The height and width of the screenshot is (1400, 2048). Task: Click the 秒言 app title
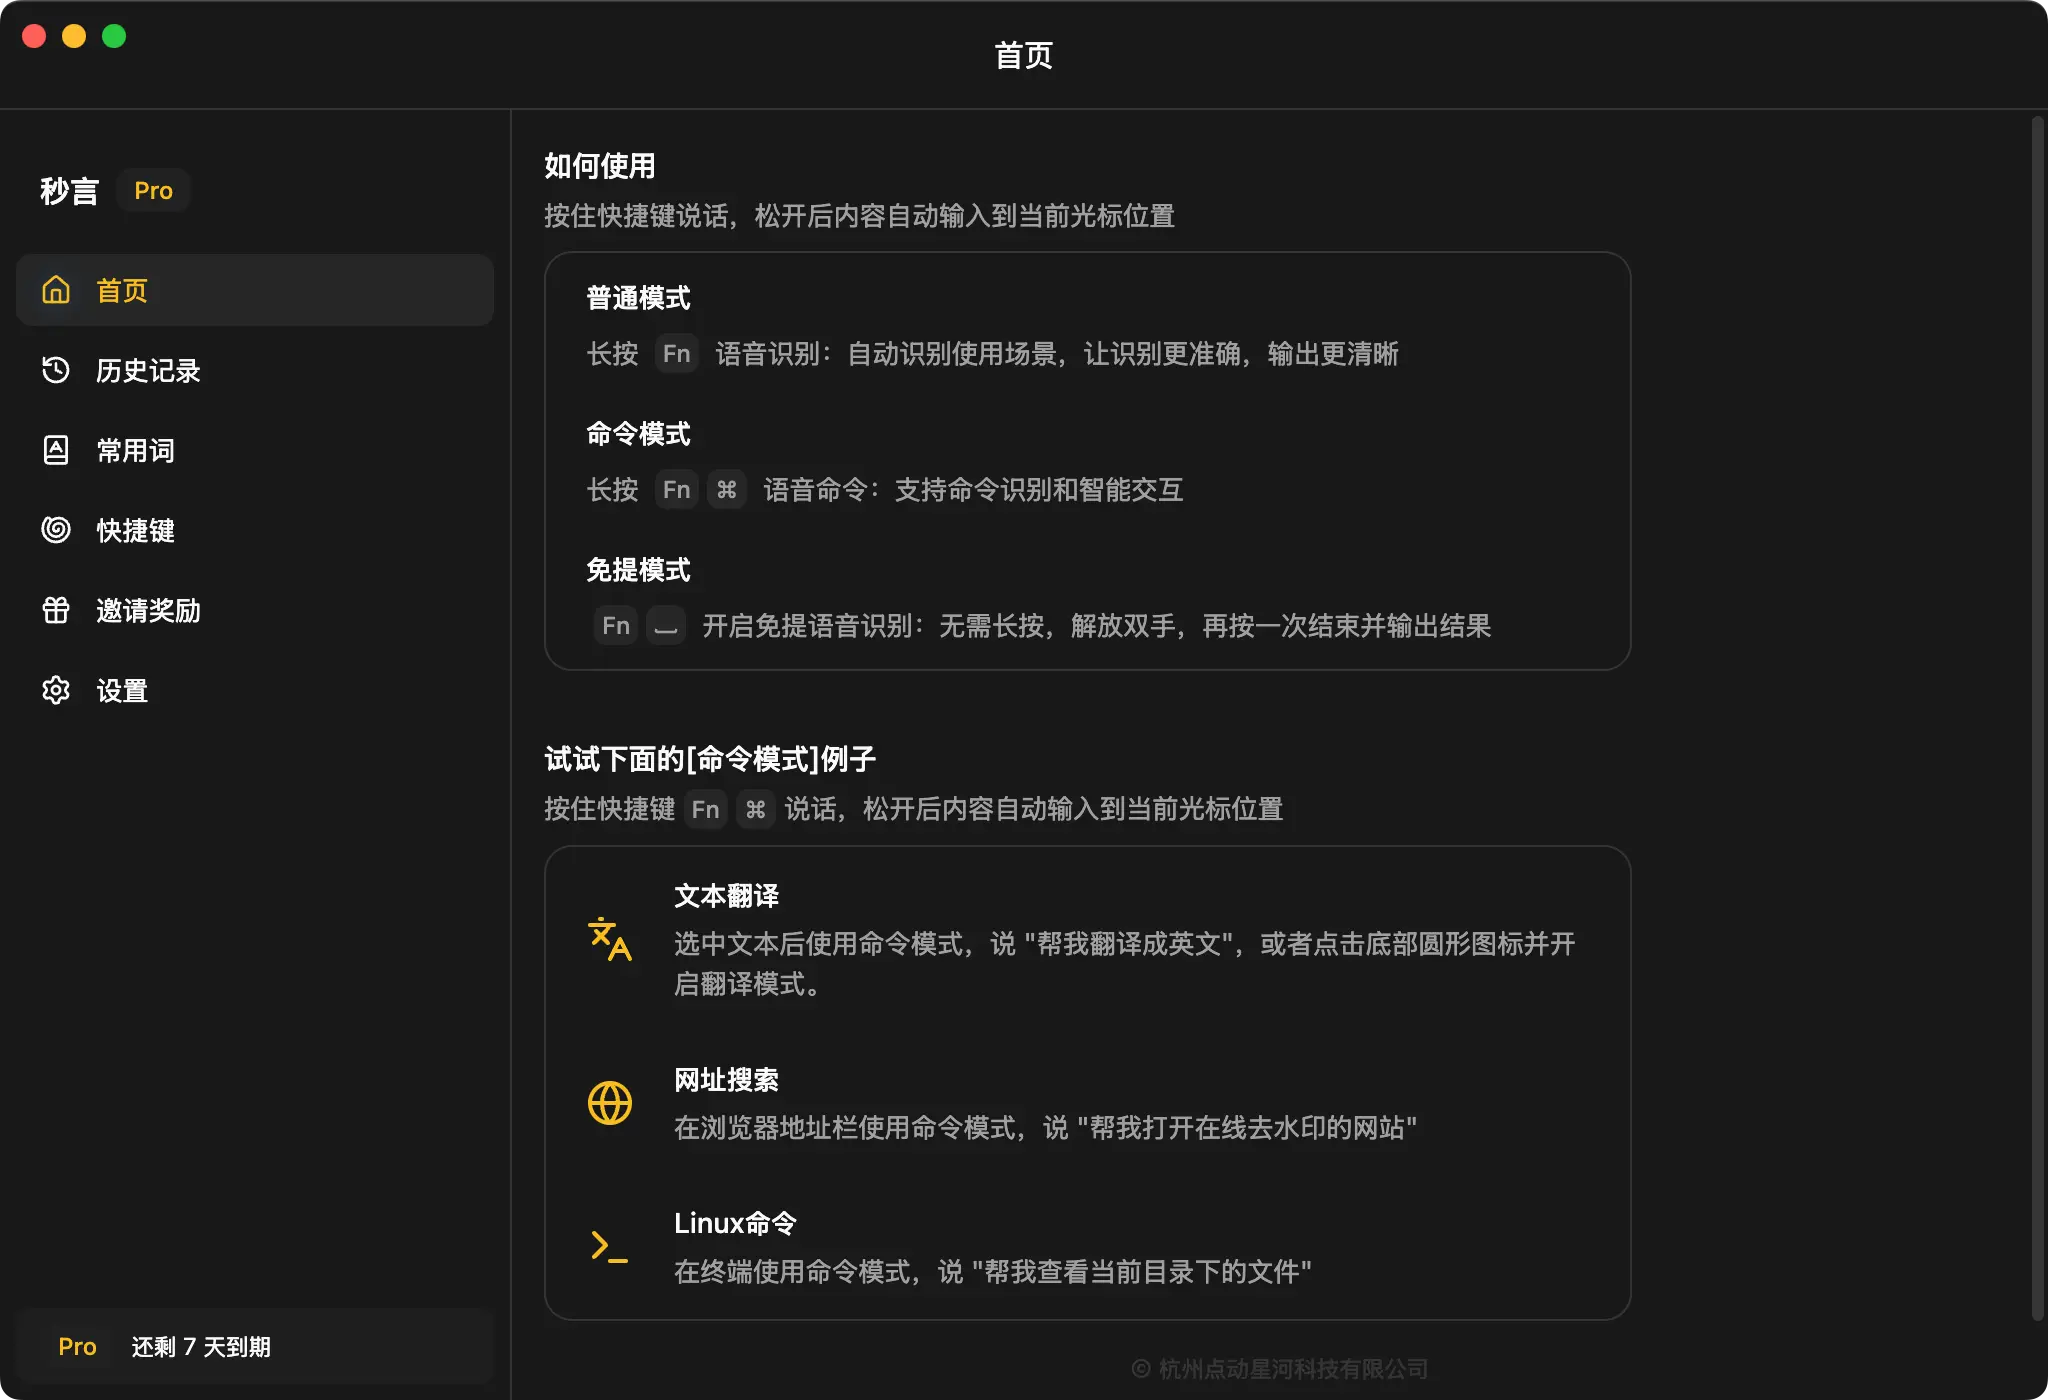point(67,190)
